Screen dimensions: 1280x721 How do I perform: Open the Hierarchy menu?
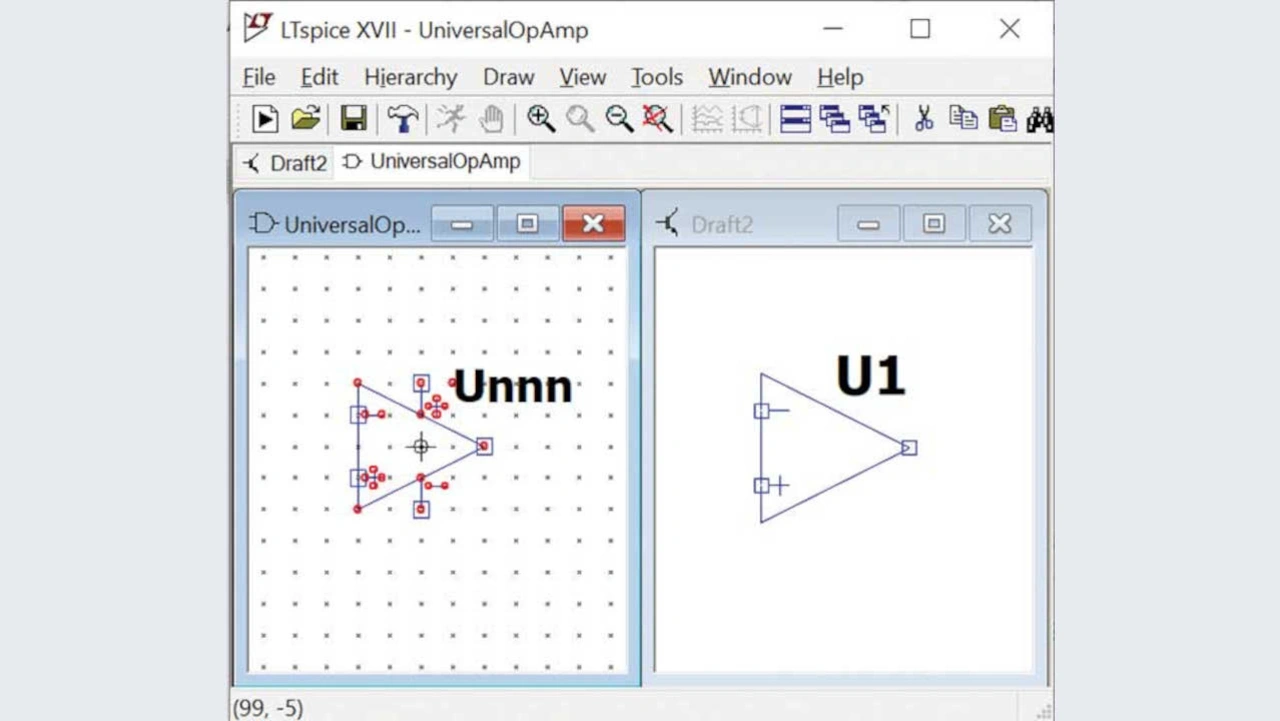[410, 77]
